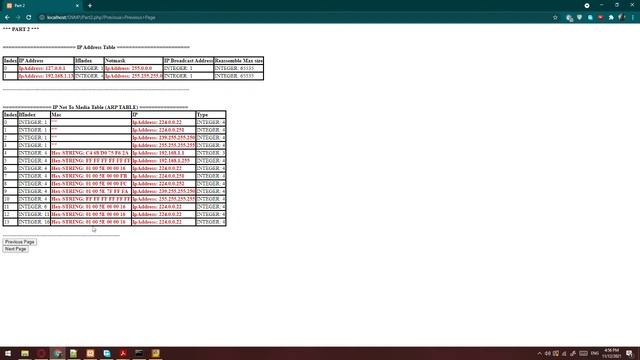Click the ARP IpAddress 224.0.0.252 cell
The height and width of the screenshot is (360, 640).
point(164,184)
